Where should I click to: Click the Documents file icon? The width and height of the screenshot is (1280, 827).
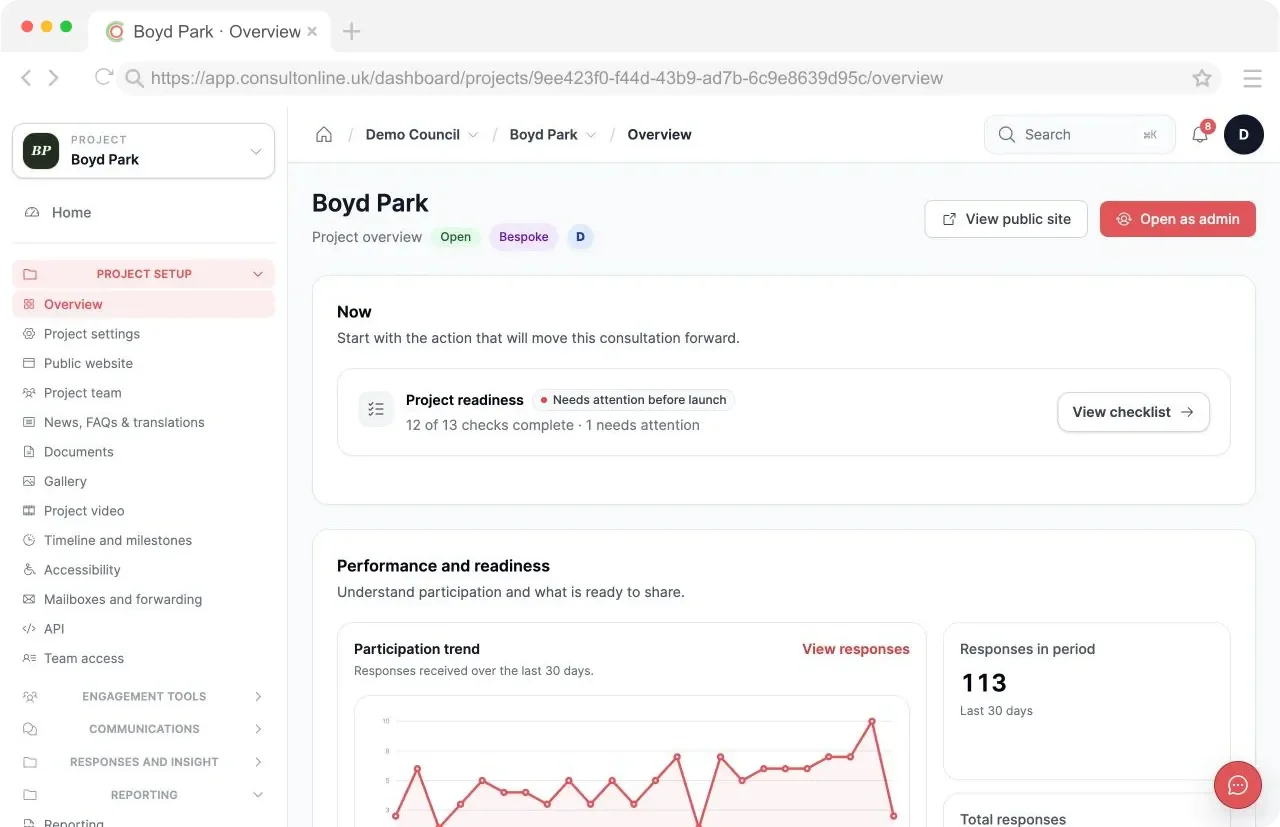pos(29,452)
